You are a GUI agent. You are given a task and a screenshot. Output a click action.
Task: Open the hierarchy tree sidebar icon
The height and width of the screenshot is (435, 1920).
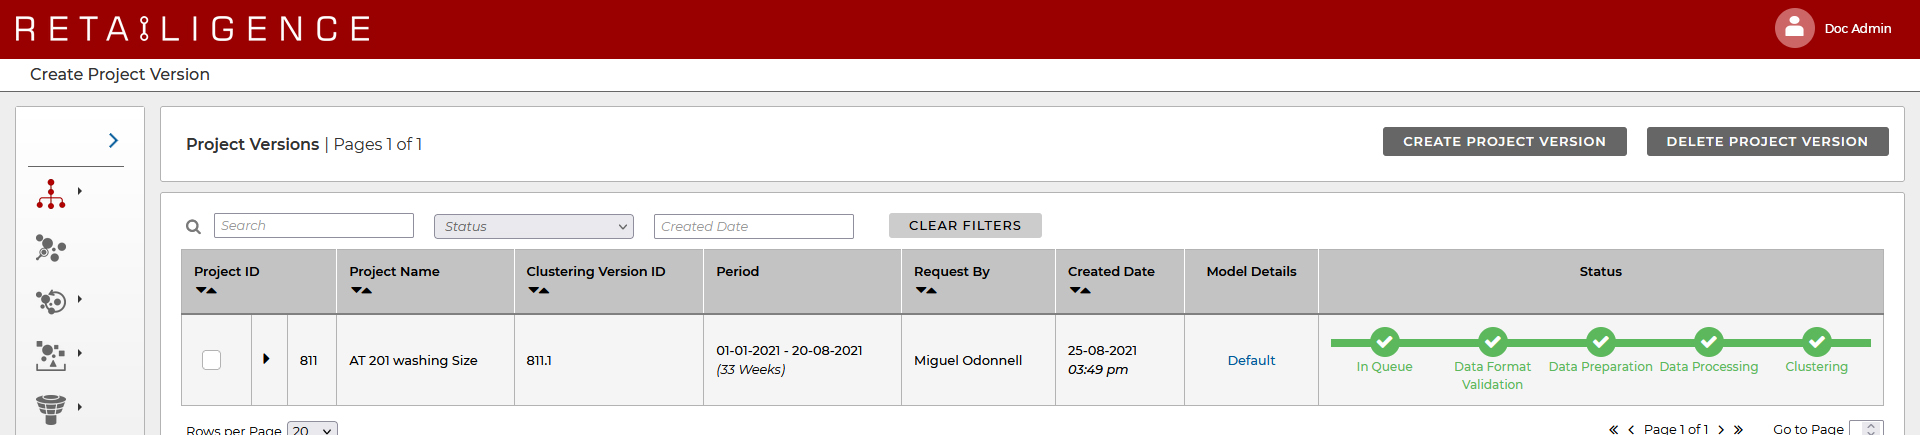pyautogui.click(x=51, y=194)
